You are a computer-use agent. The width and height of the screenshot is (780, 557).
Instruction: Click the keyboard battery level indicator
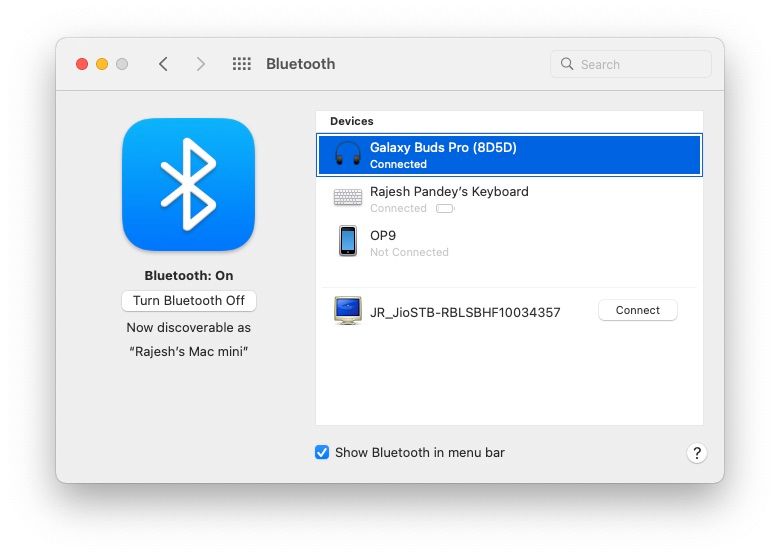(445, 209)
